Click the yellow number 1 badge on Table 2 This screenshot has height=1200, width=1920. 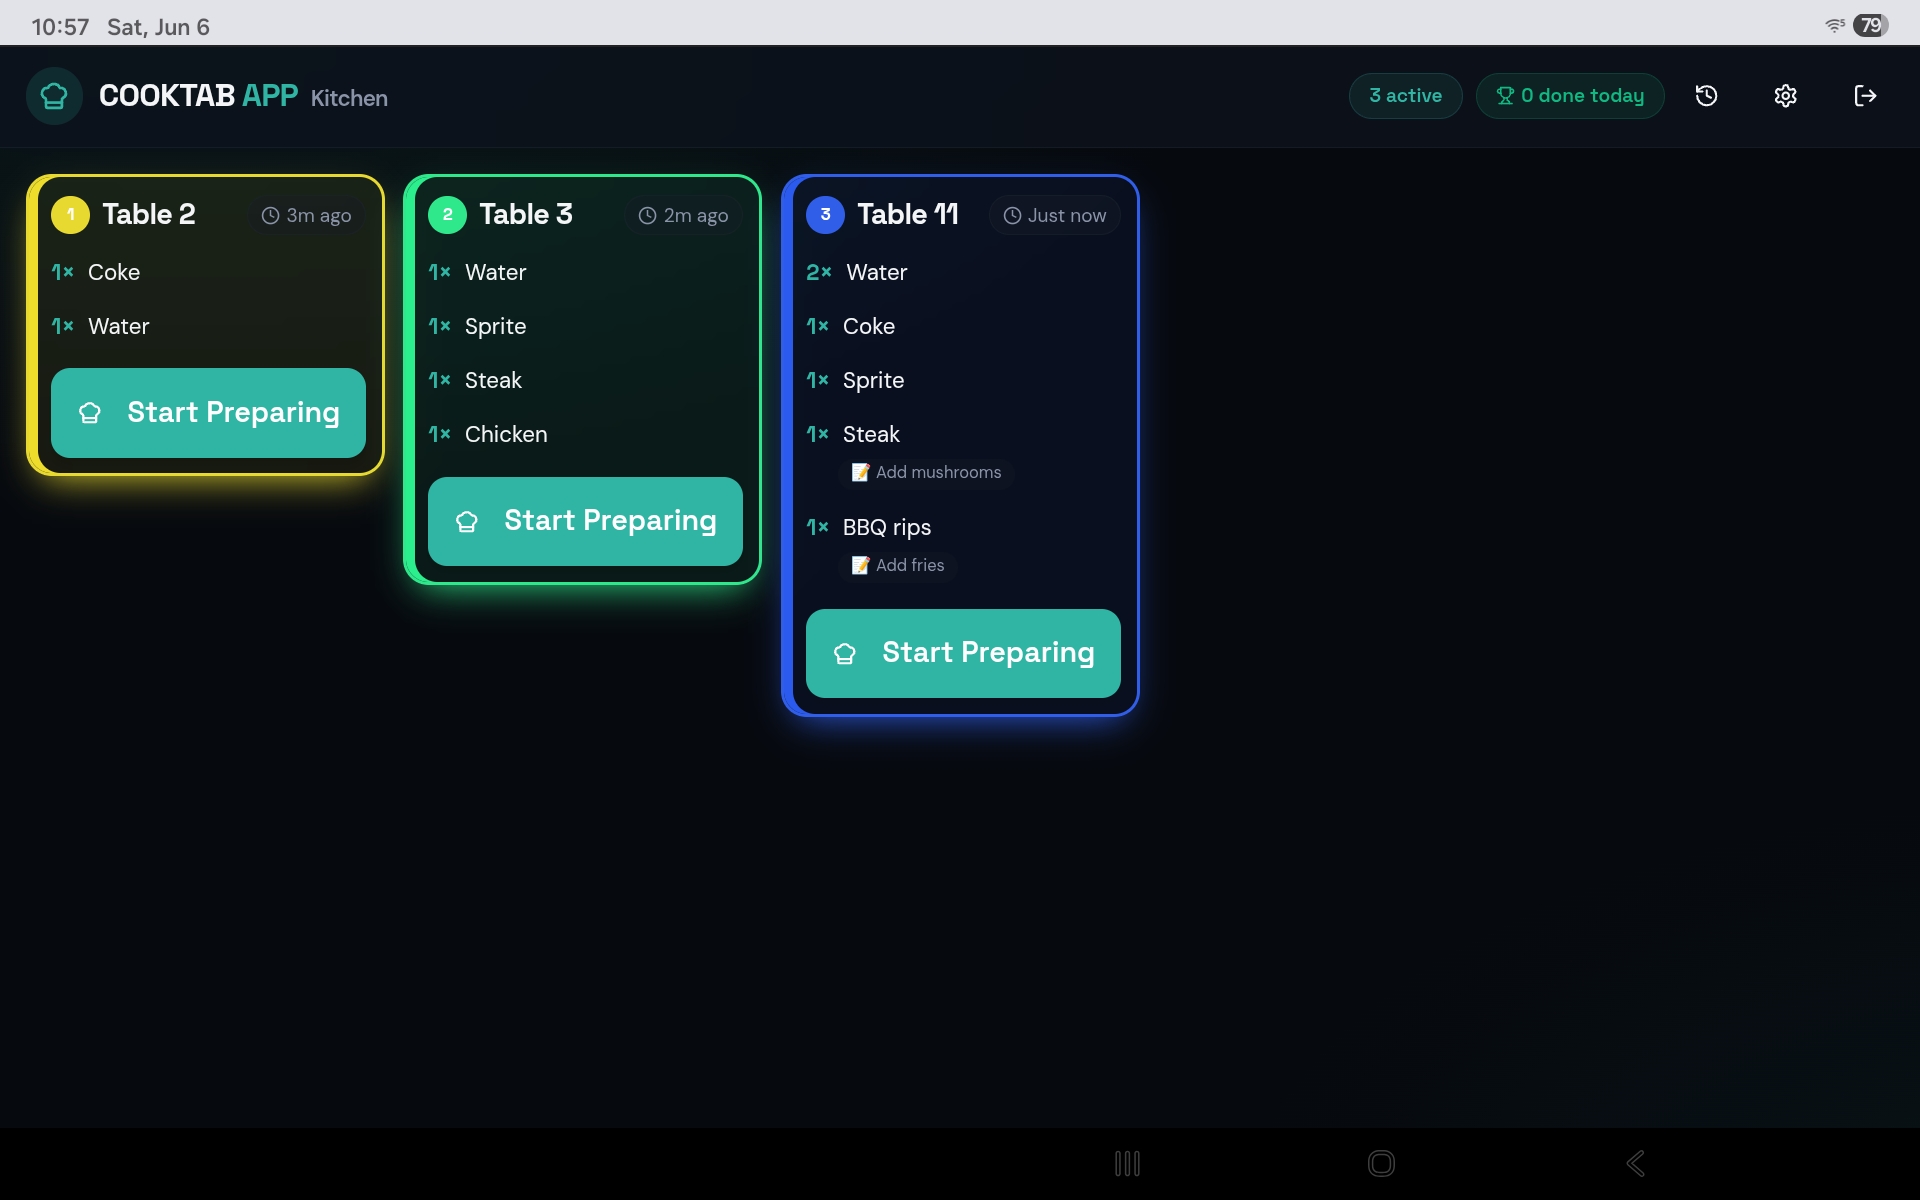tap(70, 214)
